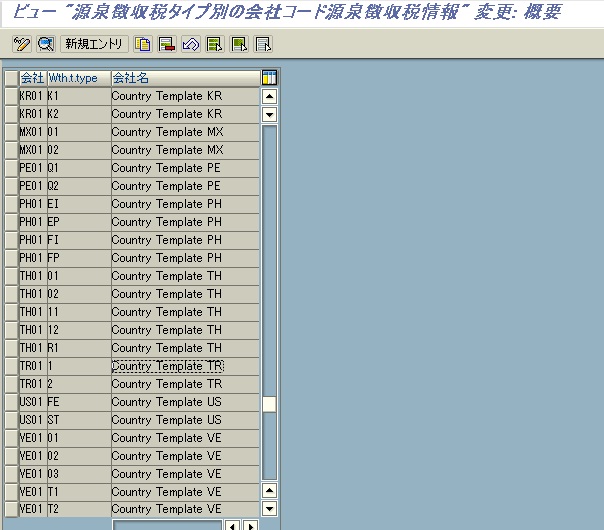Image resolution: width=604 pixels, height=530 pixels.
Task: Select the row for PH01 EI
Action: tap(11, 204)
